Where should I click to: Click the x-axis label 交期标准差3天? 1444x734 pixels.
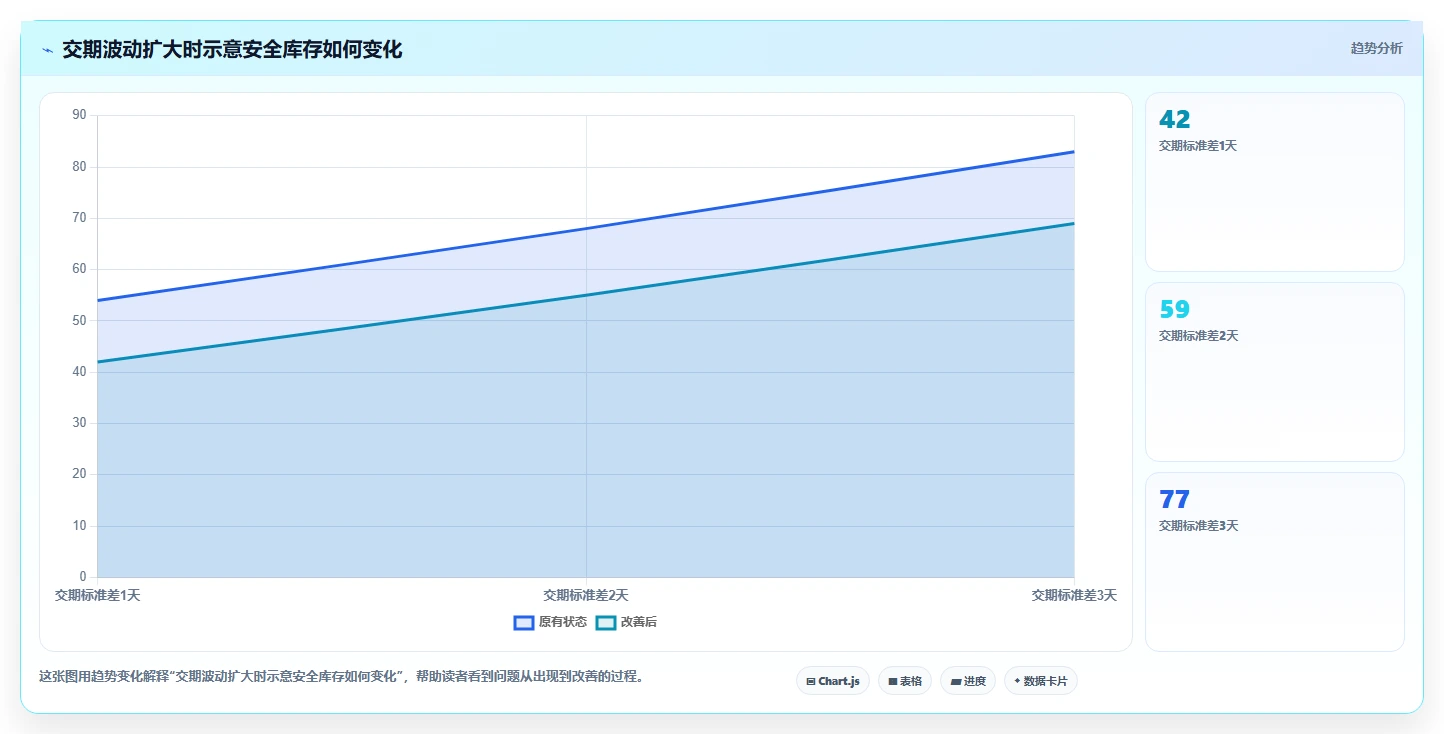[x=1074, y=595]
